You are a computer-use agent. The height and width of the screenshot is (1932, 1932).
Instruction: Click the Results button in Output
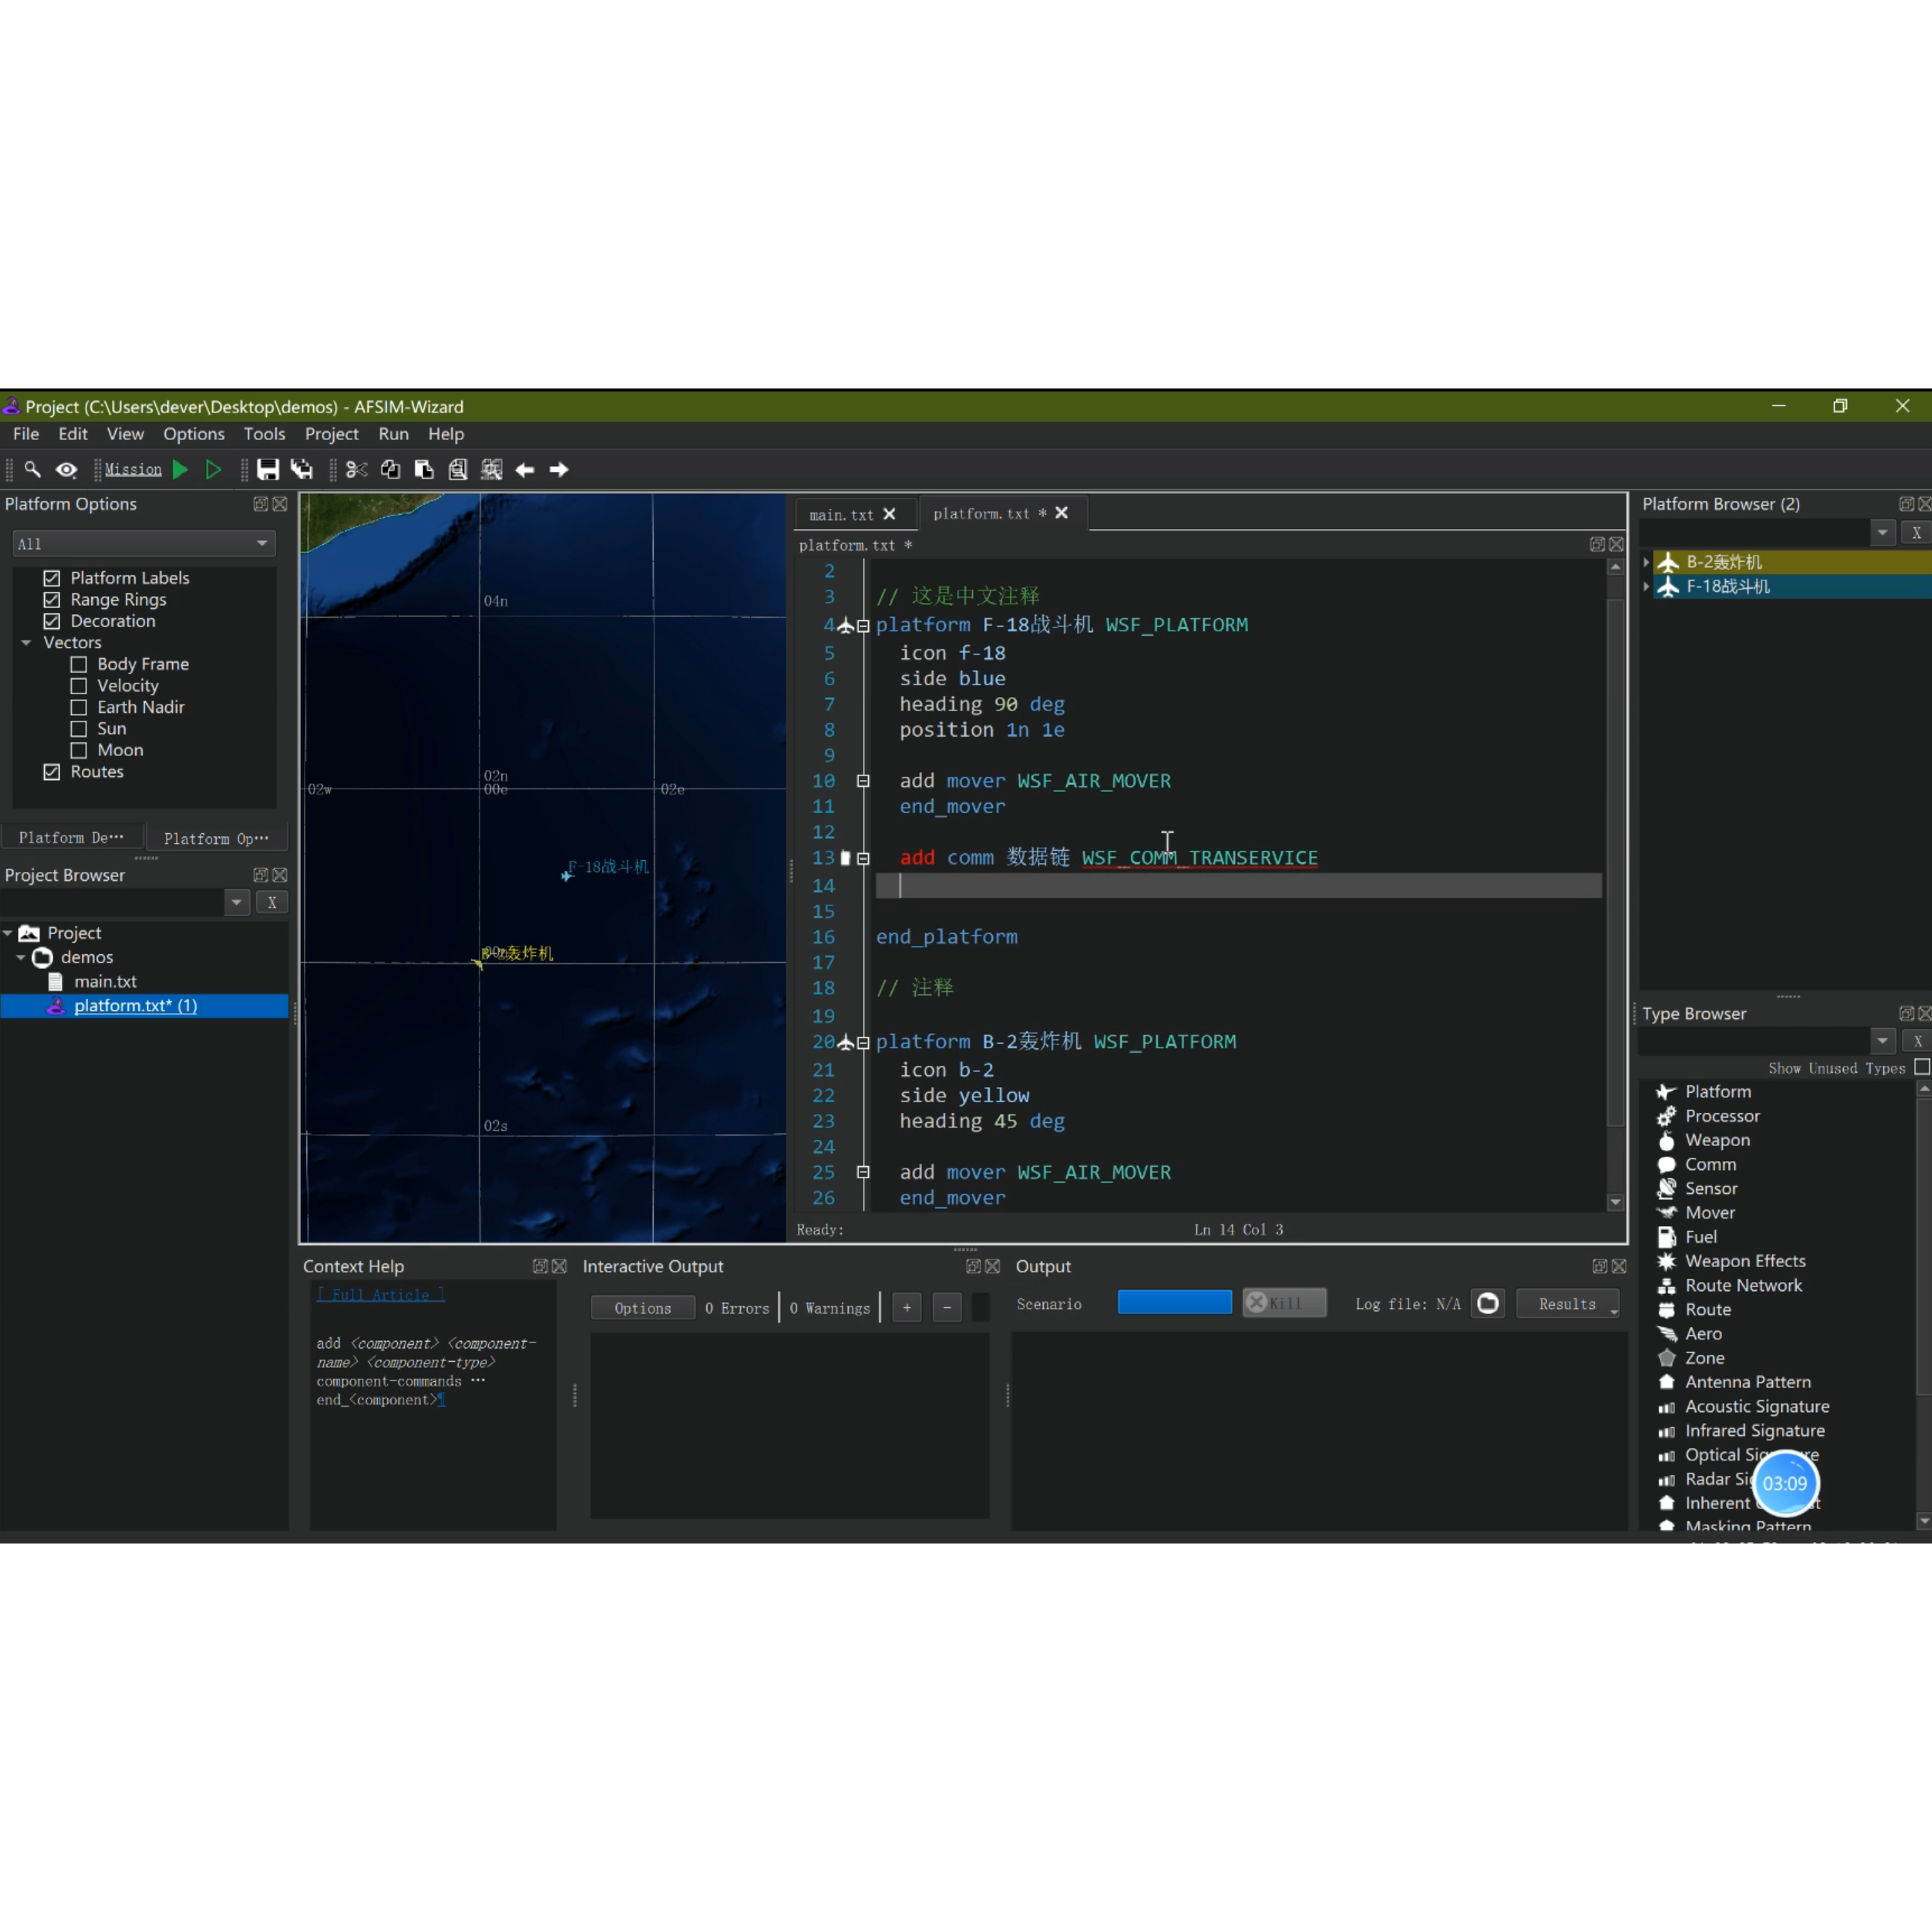tap(1567, 1304)
